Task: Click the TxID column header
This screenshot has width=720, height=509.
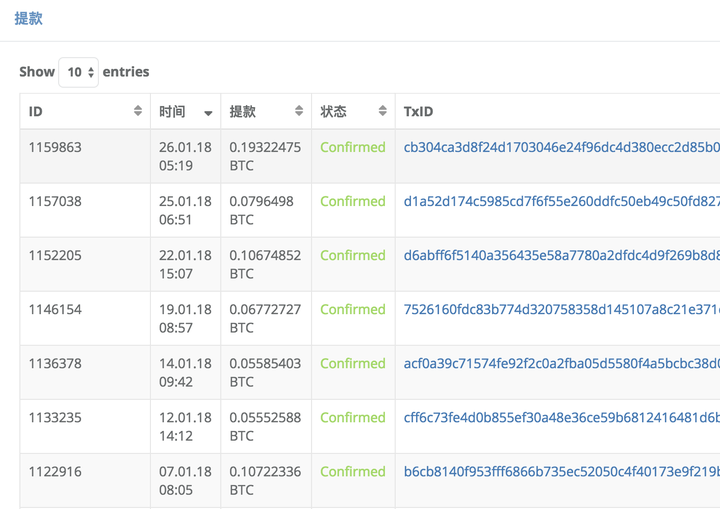Action: [557, 111]
